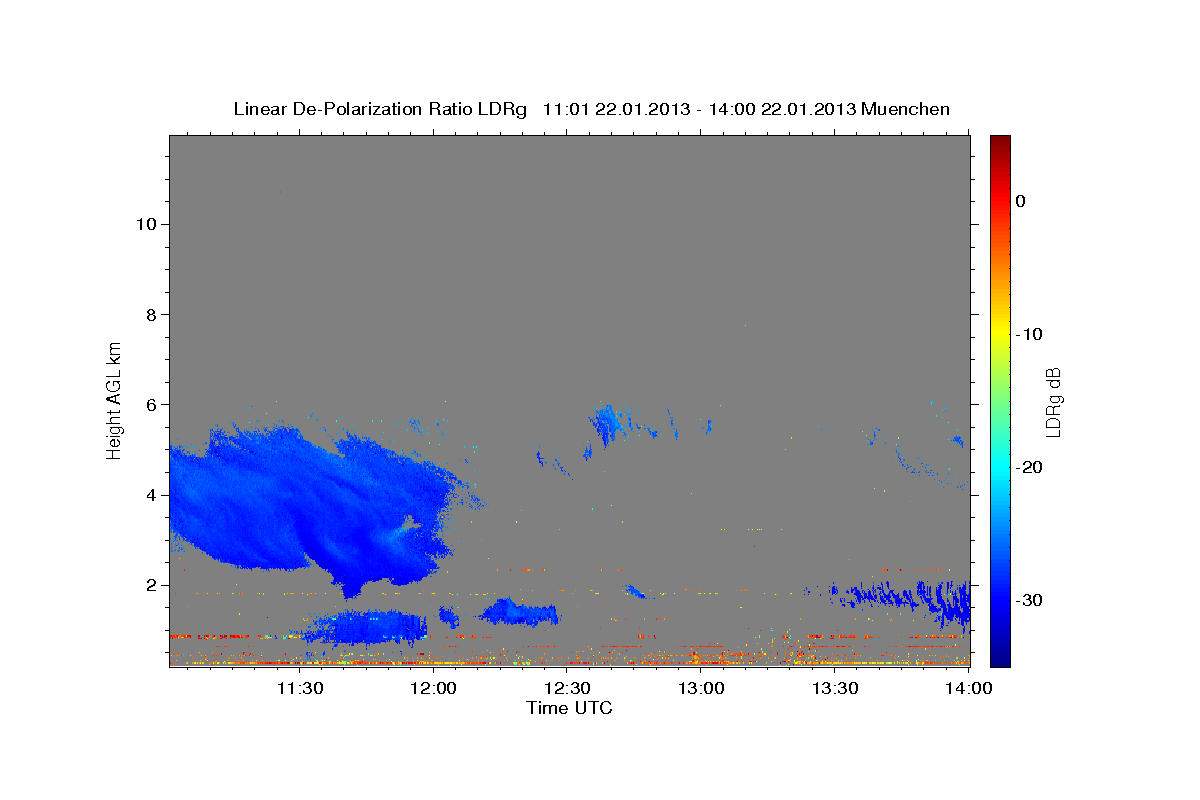
Task: Click the height tick label 4
Action: tap(149, 495)
